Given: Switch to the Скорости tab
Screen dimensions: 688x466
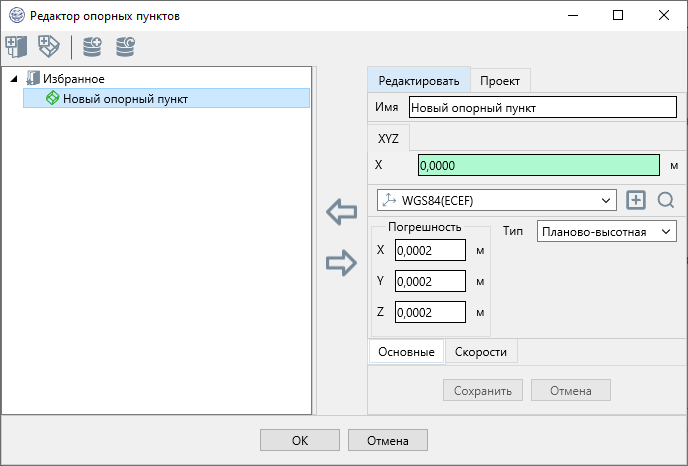Looking at the screenshot, I should 481,352.
